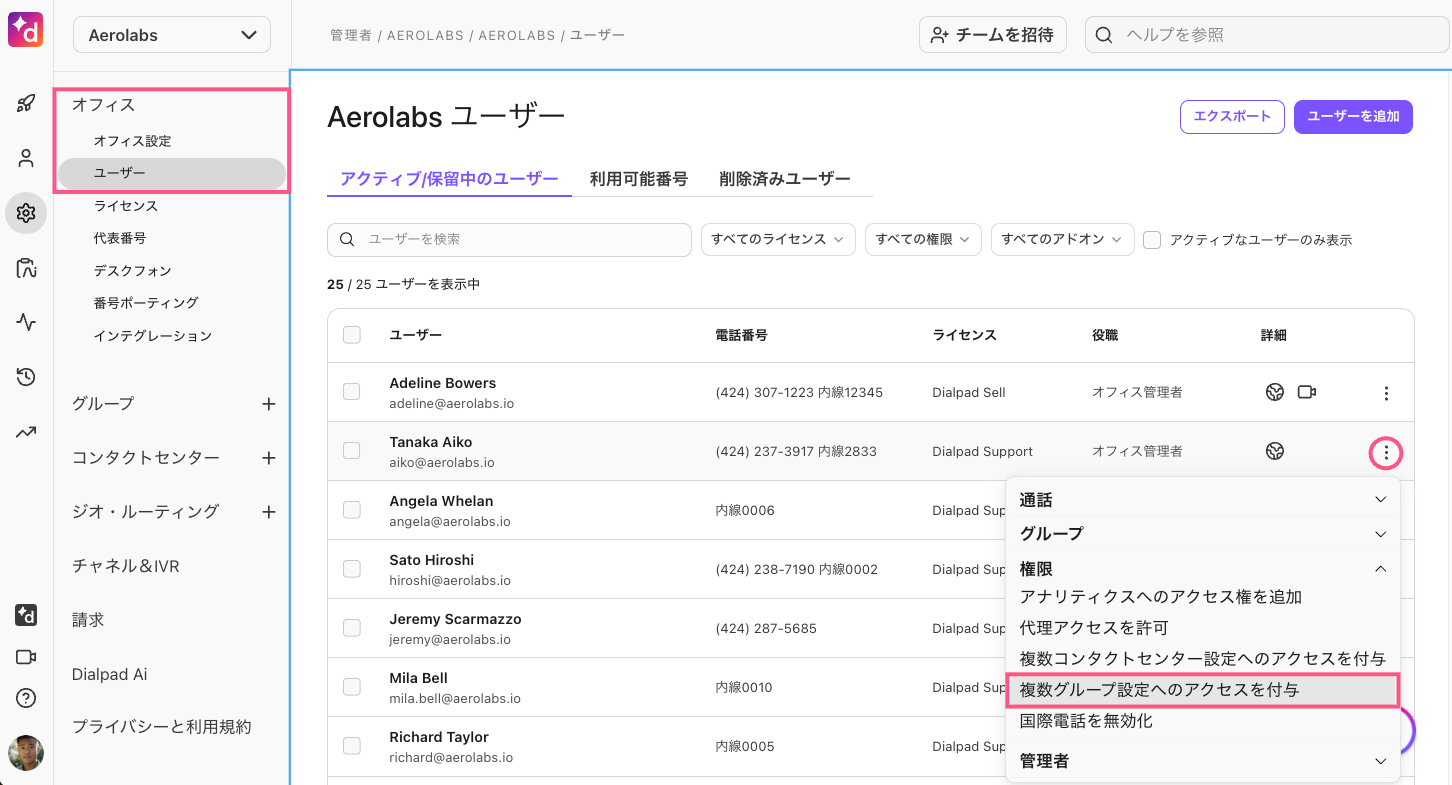Collapse the 権限 section in context menu
1452x785 pixels.
coord(1203,569)
